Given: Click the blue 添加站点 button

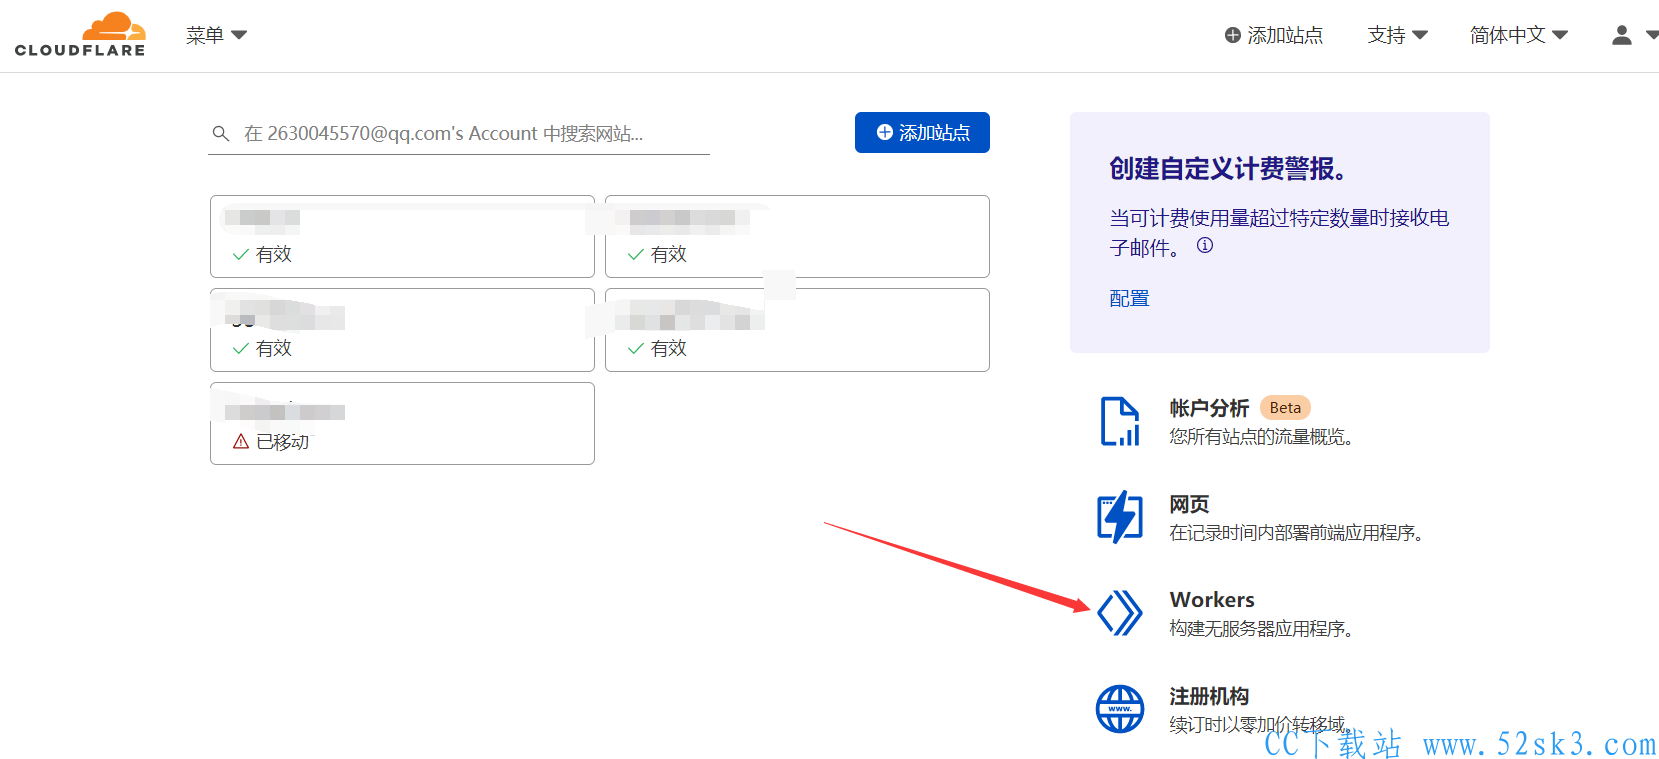Looking at the screenshot, I should 922,133.
